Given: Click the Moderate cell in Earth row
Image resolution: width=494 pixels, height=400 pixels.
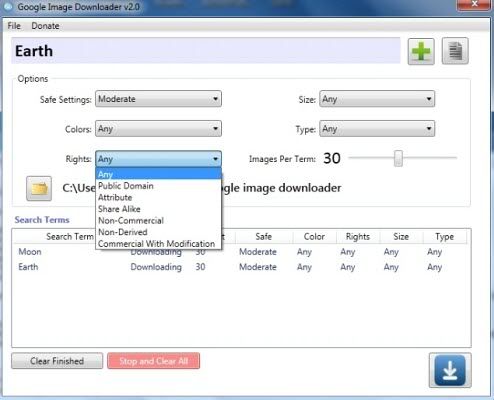Looking at the screenshot, I should point(258,267).
